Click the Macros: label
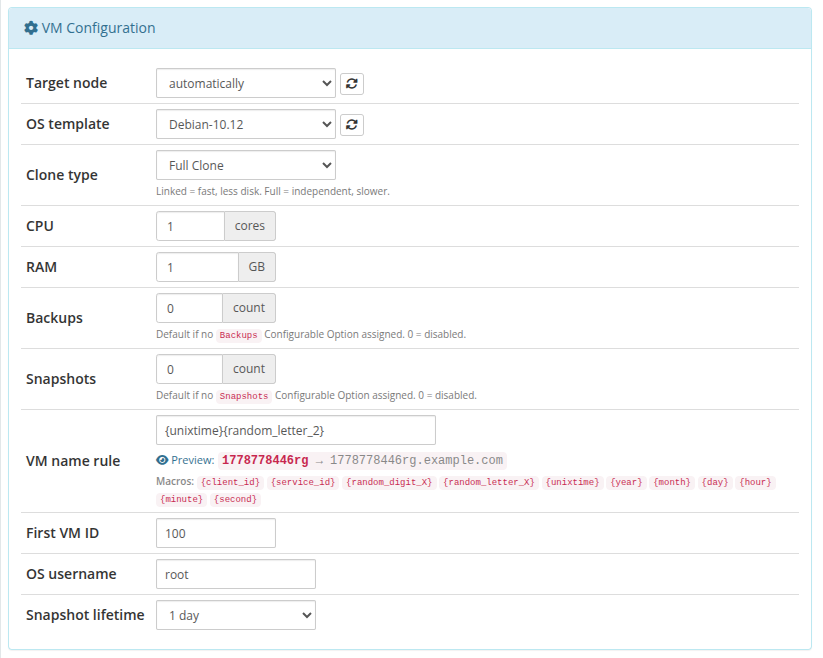This screenshot has height=658, width=823. (175, 481)
